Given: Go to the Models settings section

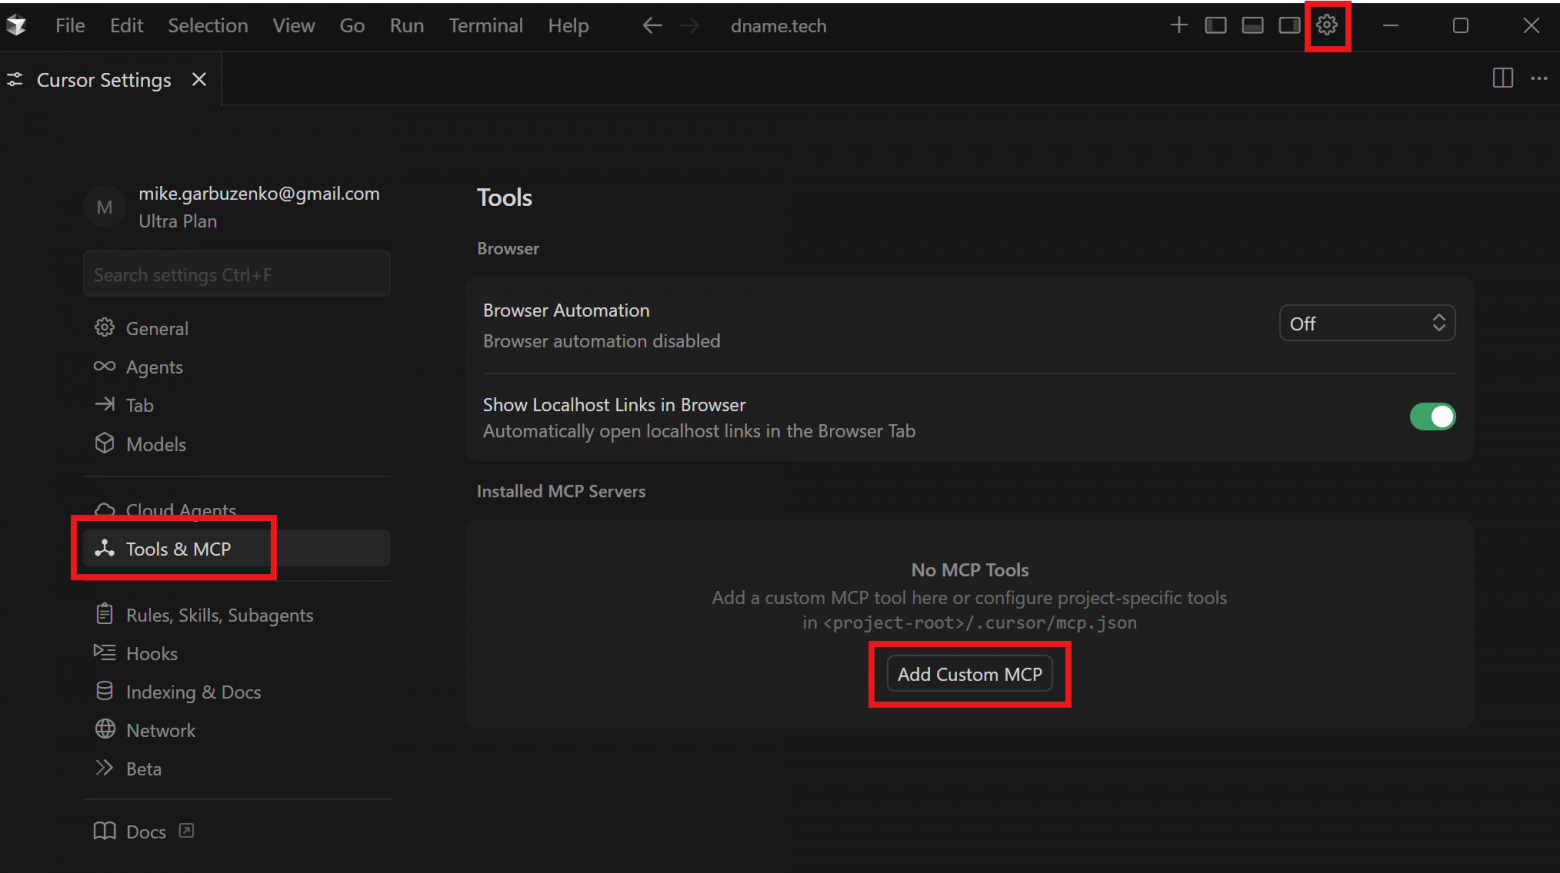Looking at the screenshot, I should [156, 445].
